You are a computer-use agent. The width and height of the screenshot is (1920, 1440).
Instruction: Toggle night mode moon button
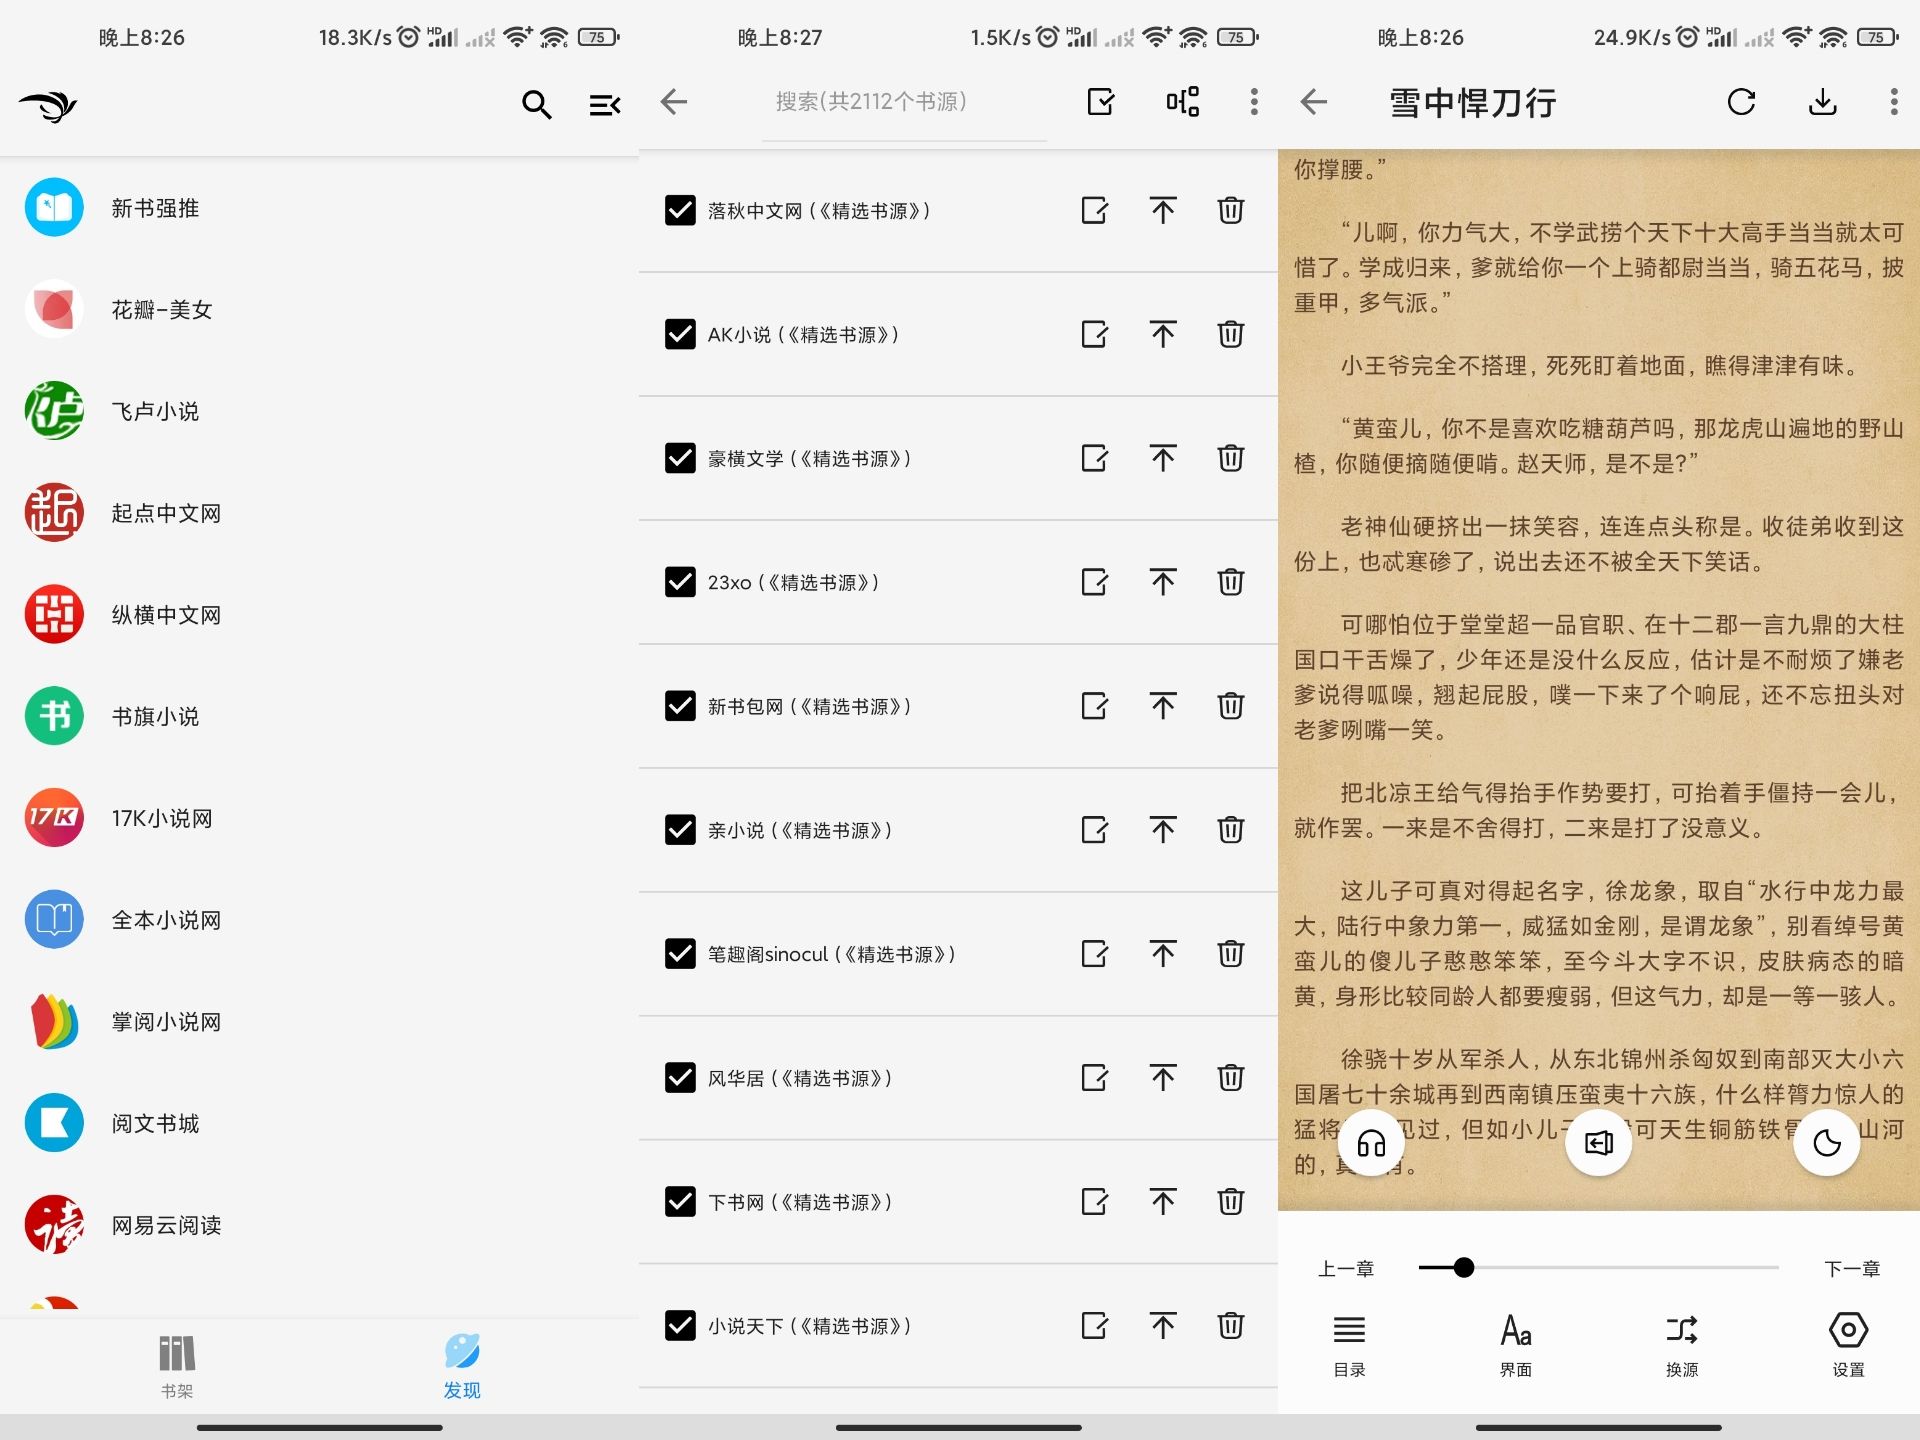[x=1827, y=1143]
